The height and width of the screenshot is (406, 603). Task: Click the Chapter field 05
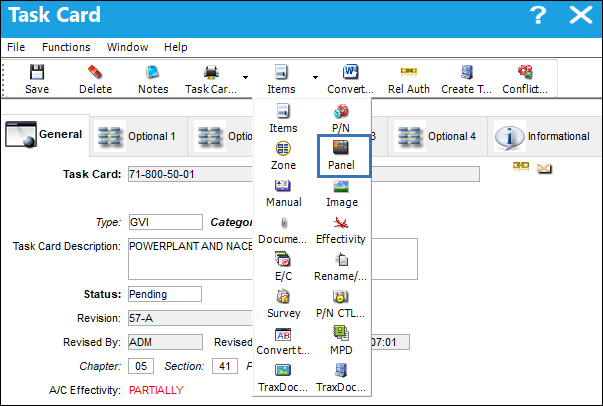[x=141, y=366]
